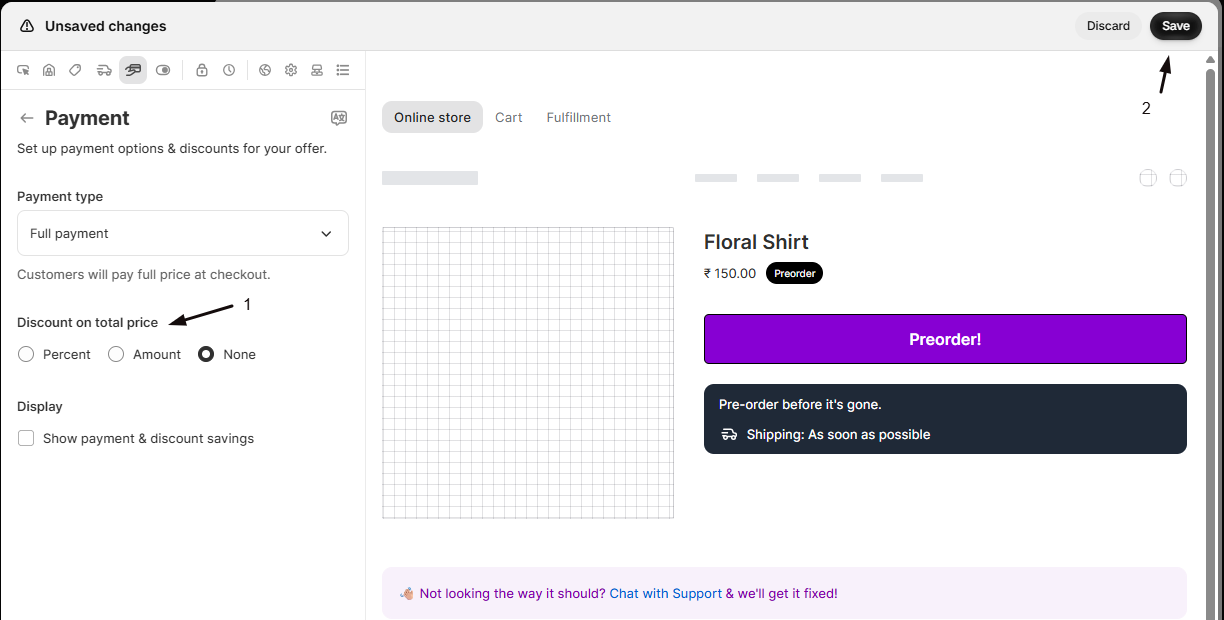Open the stacked blocks layout icon
Image resolution: width=1224 pixels, height=620 pixels.
tap(317, 70)
